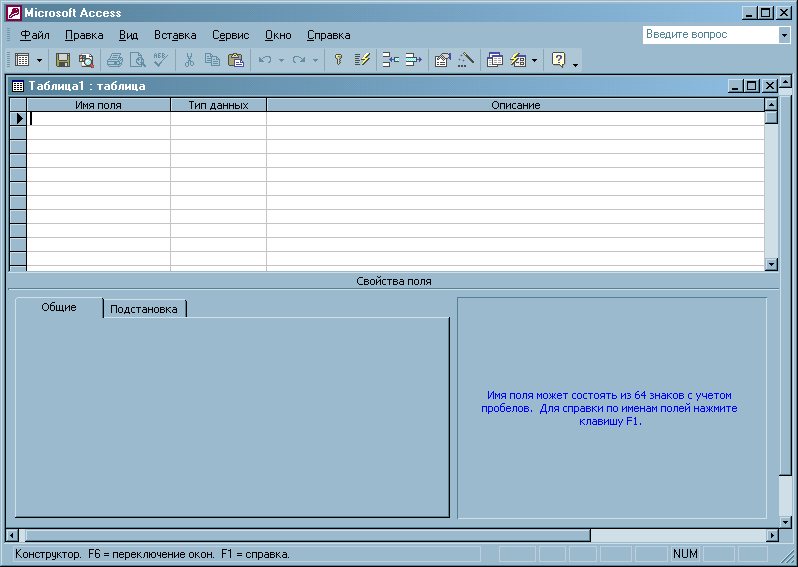Image resolution: width=798 pixels, height=567 pixels.
Task: Expand the Undo history dropdown
Action: click(281, 61)
